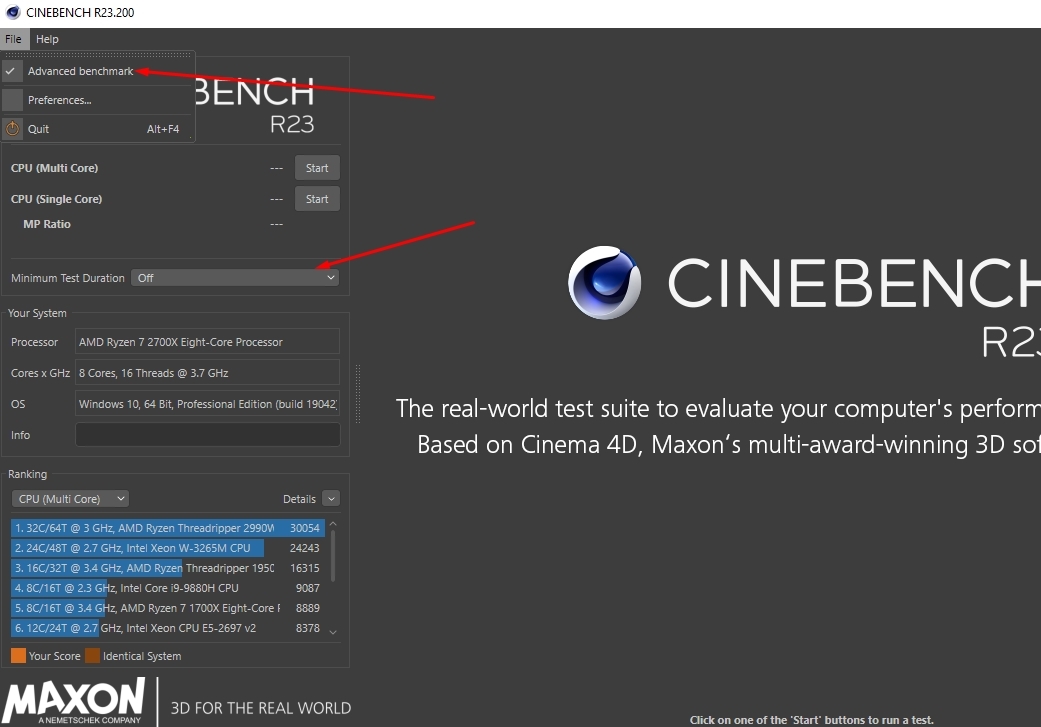Click the status hint about Start buttons
The image size is (1041, 727).
coord(811,720)
